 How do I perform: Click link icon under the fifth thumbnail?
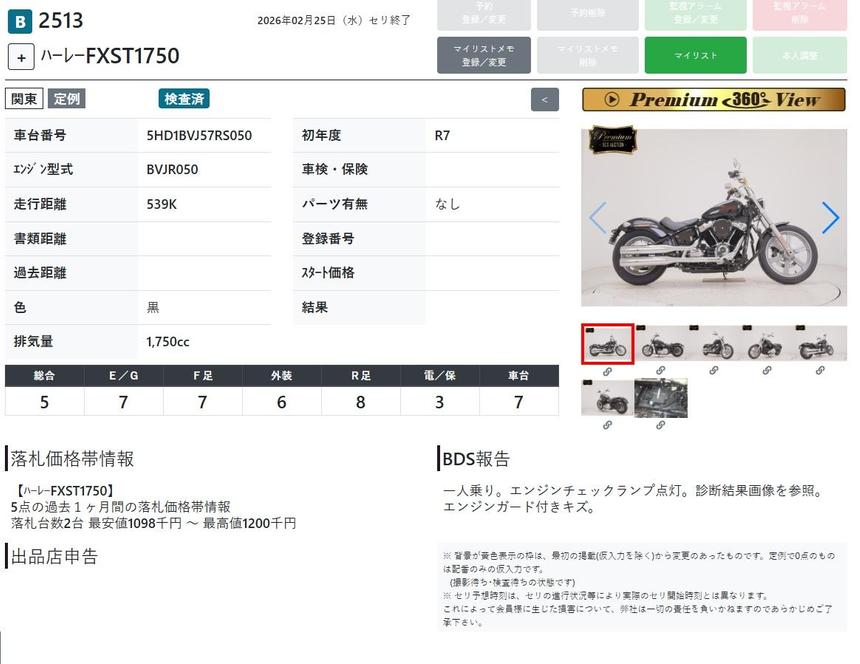[820, 371]
